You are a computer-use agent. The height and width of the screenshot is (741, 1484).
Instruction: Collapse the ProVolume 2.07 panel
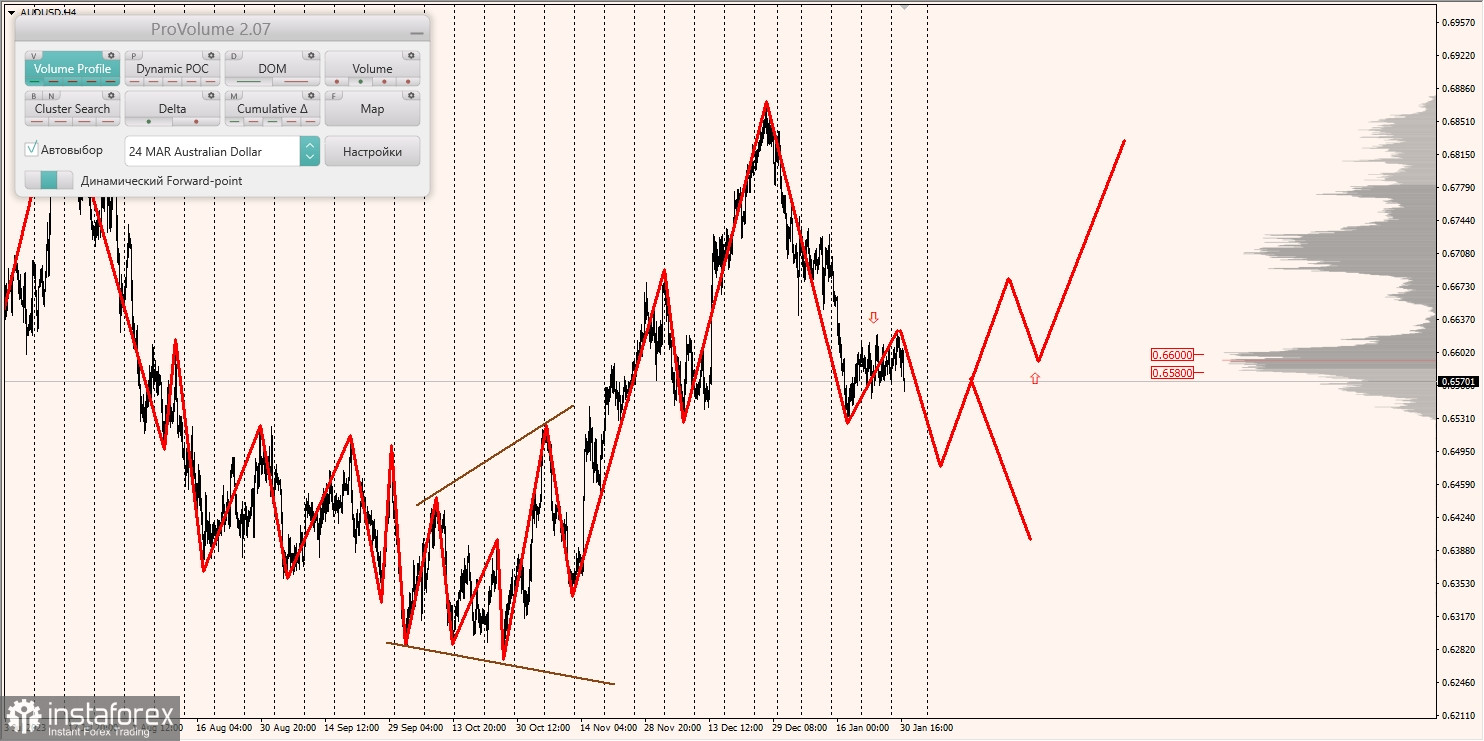pos(416,33)
